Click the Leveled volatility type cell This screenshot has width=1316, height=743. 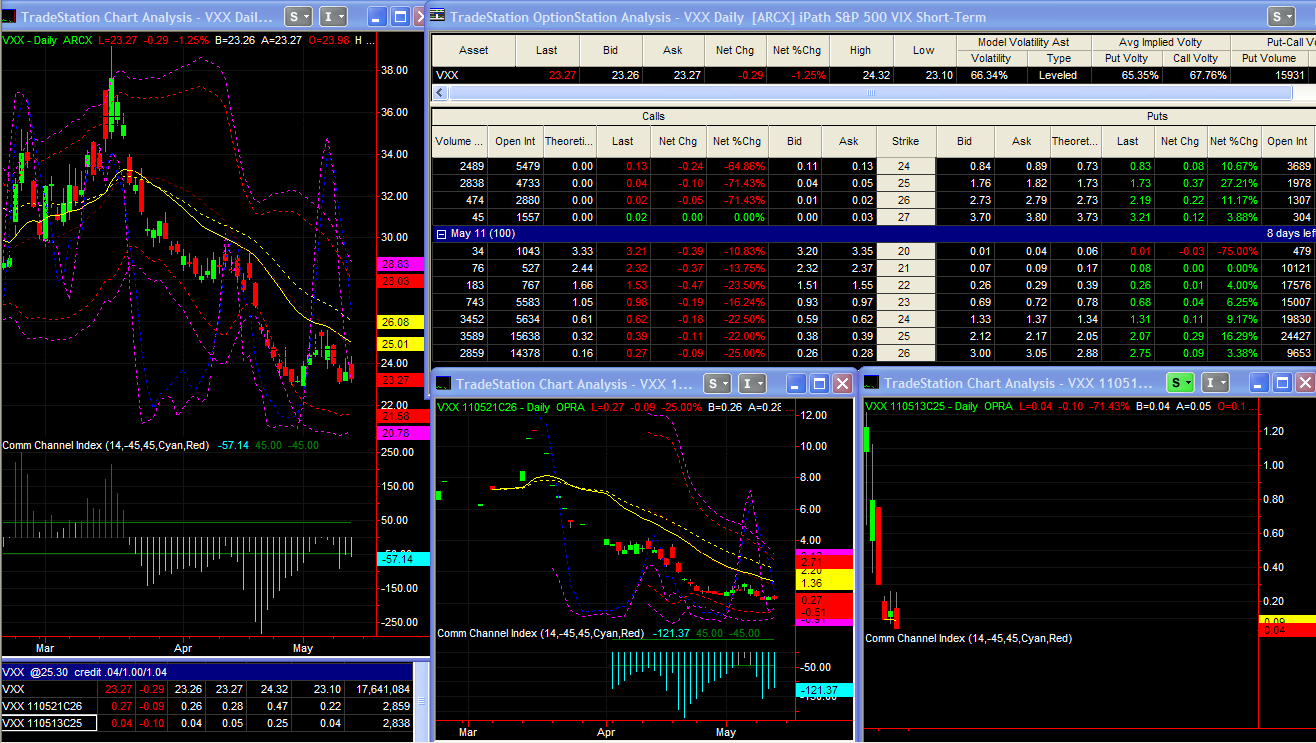pos(1058,75)
